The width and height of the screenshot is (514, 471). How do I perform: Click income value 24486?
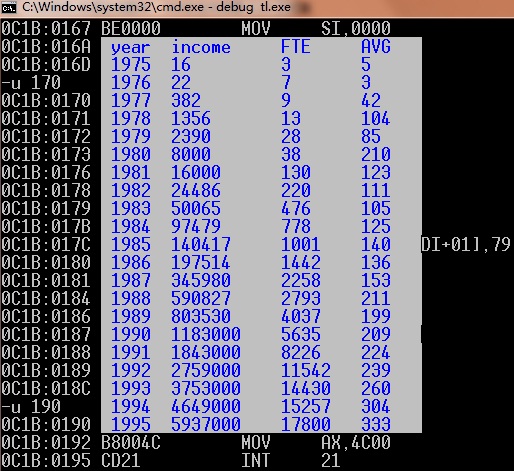(196, 190)
